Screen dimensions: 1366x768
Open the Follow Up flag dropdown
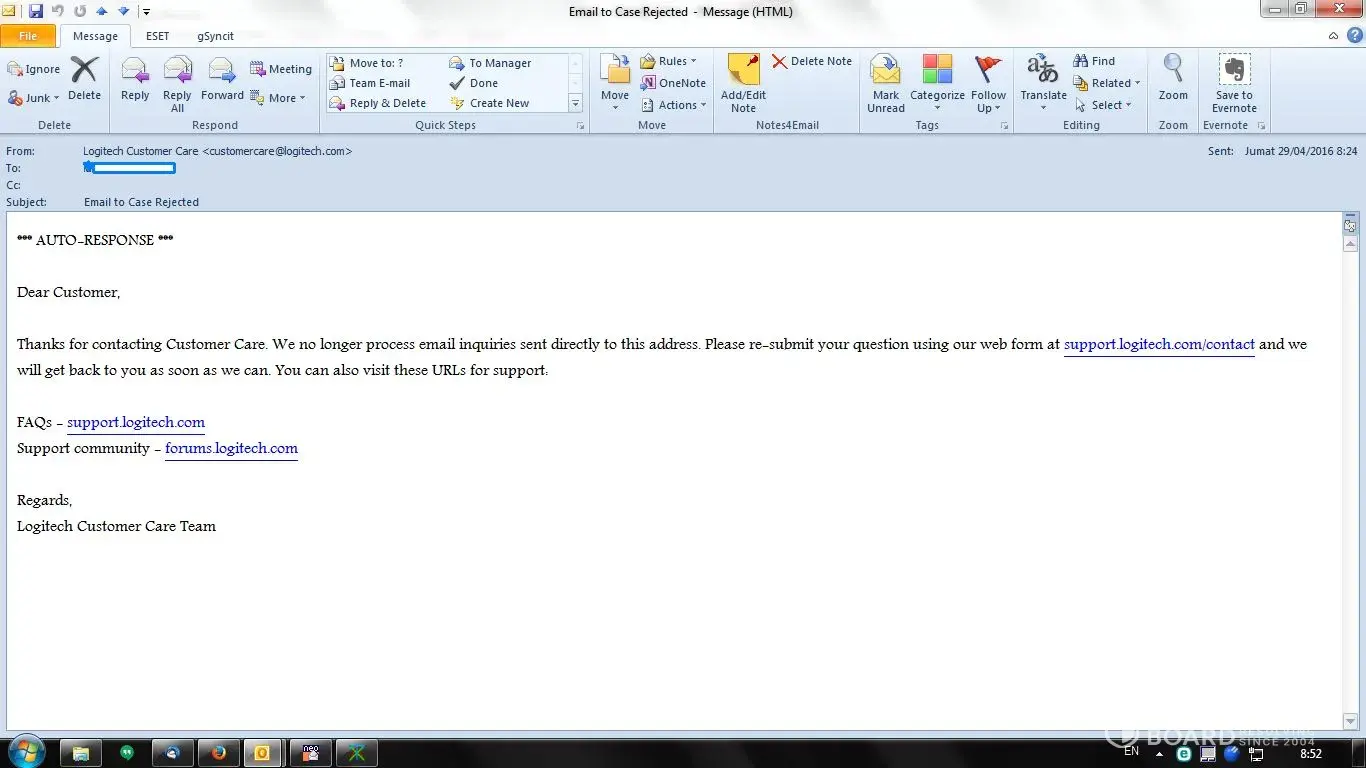[988, 83]
